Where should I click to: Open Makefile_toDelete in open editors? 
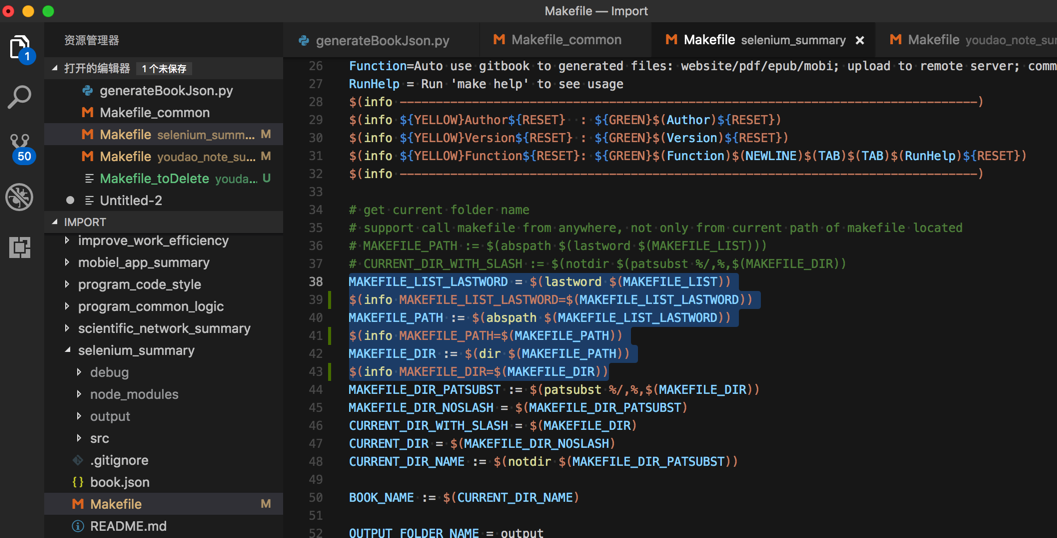pos(154,178)
